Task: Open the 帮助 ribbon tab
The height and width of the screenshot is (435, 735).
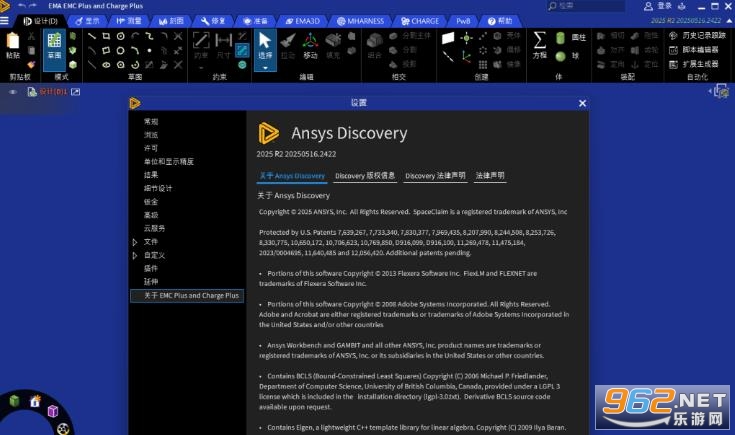Action: tap(500, 21)
